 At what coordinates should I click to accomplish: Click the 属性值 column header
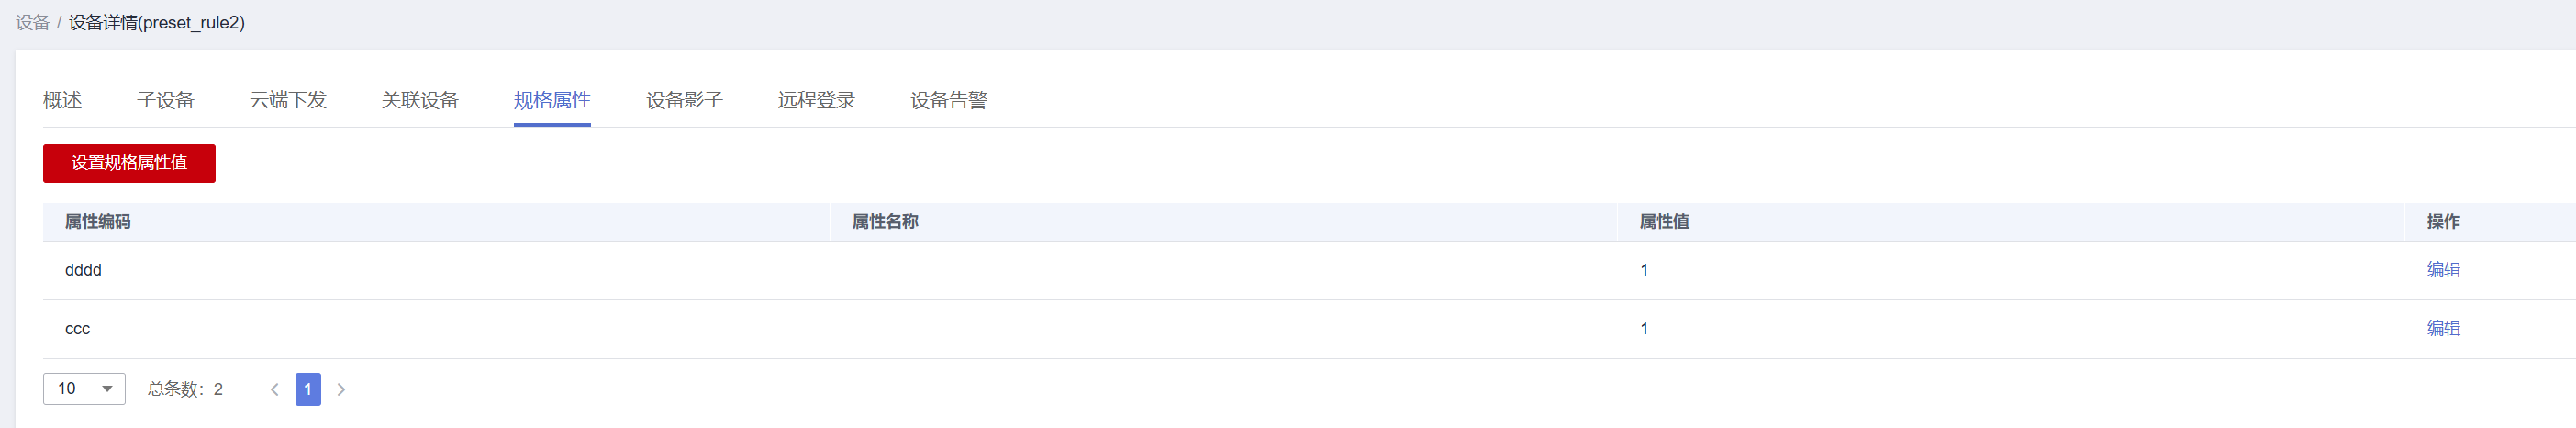pos(1664,222)
